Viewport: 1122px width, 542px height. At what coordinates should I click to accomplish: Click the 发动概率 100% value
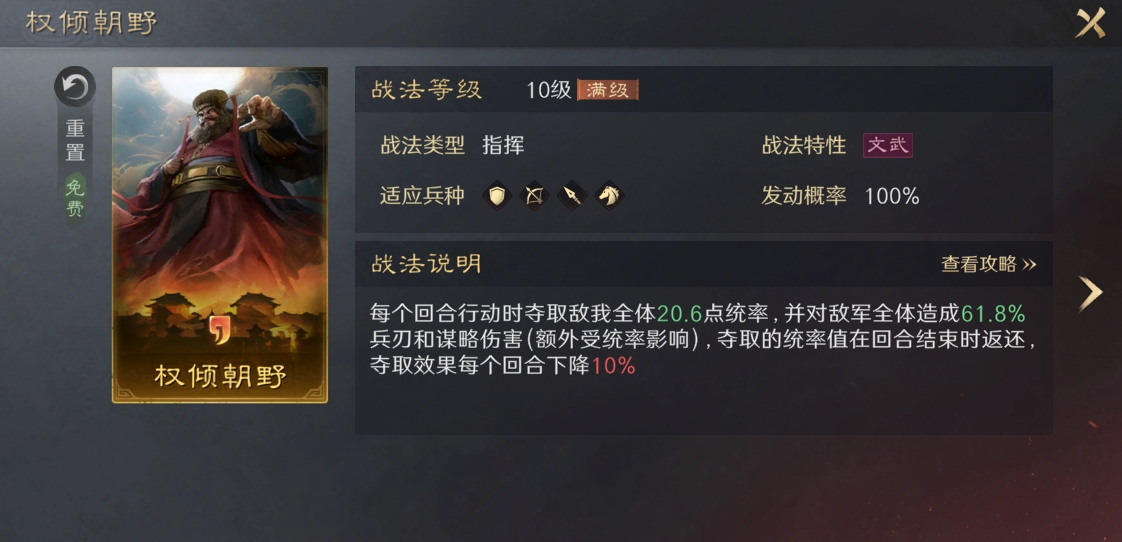pos(892,196)
